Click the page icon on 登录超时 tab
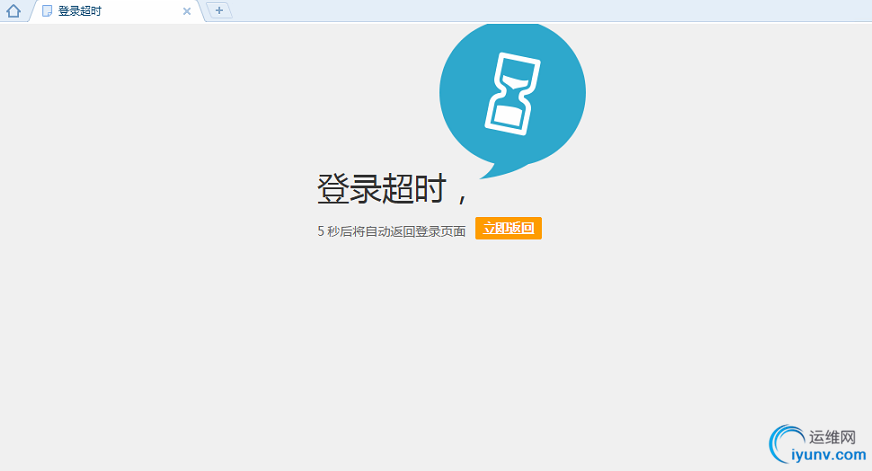 coord(47,11)
